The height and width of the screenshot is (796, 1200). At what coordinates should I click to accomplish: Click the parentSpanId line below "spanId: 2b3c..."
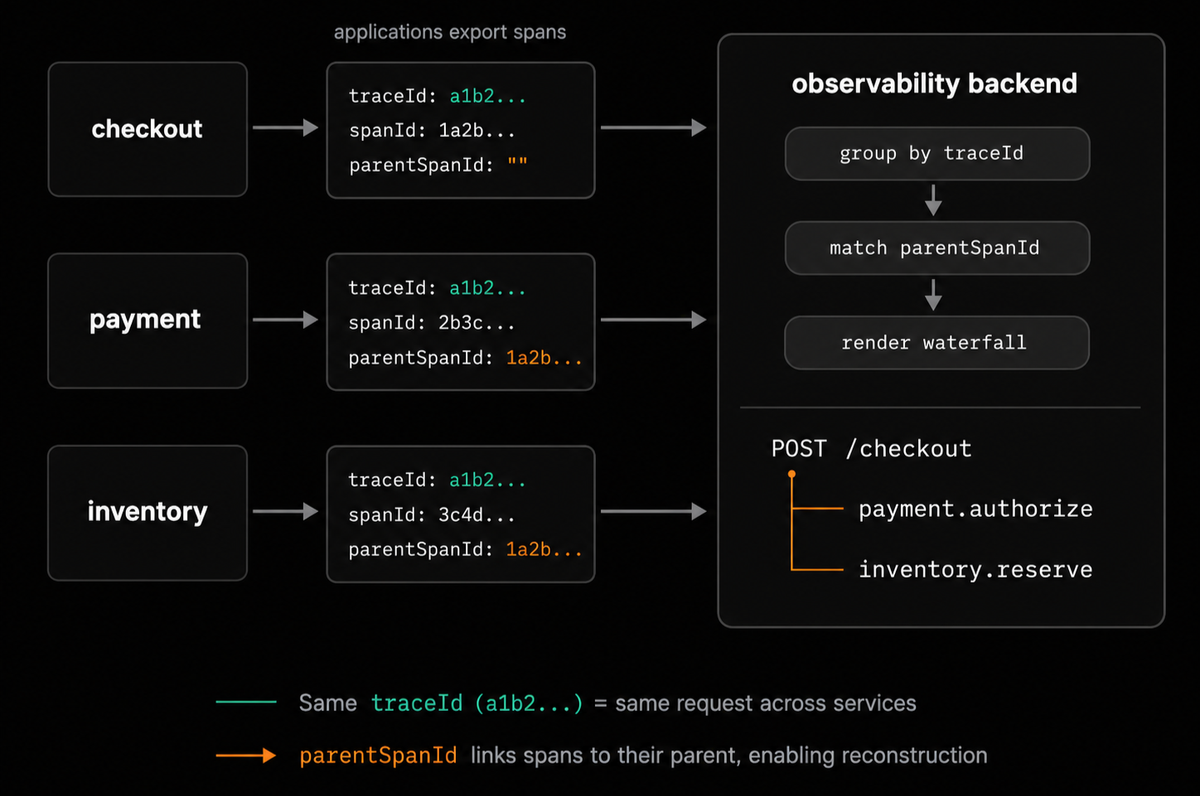(466, 357)
